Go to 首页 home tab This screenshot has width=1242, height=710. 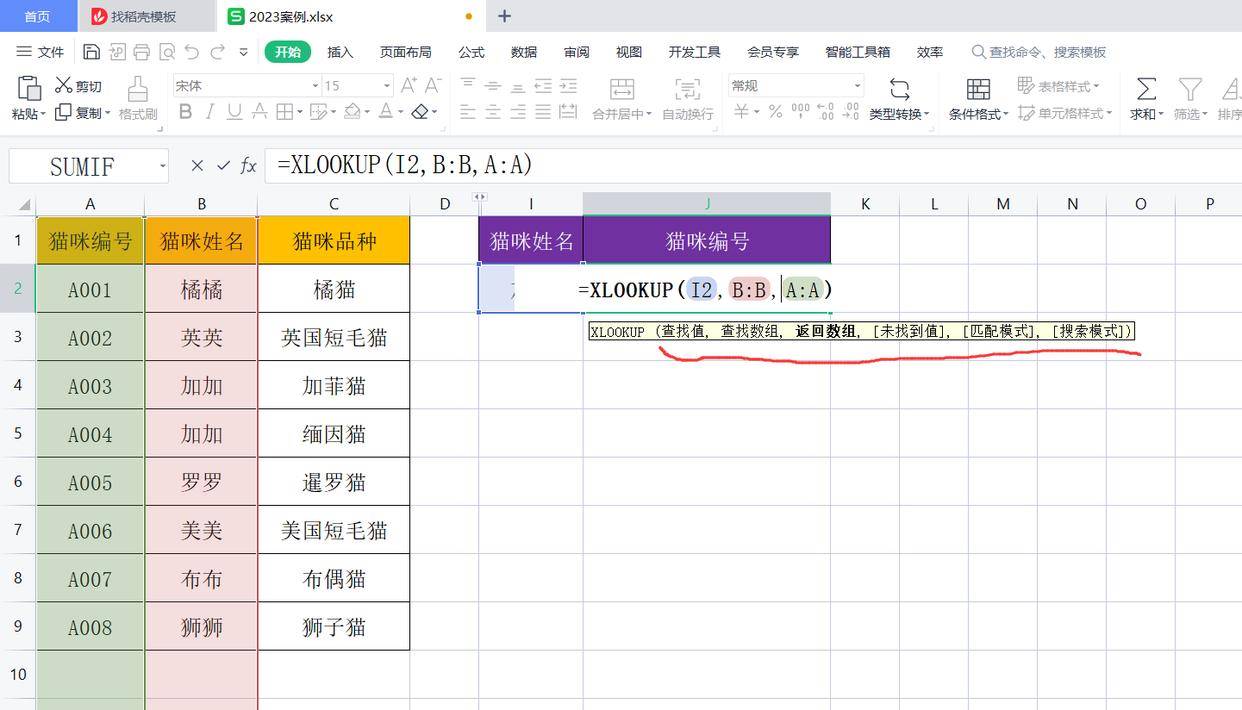click(x=37, y=16)
